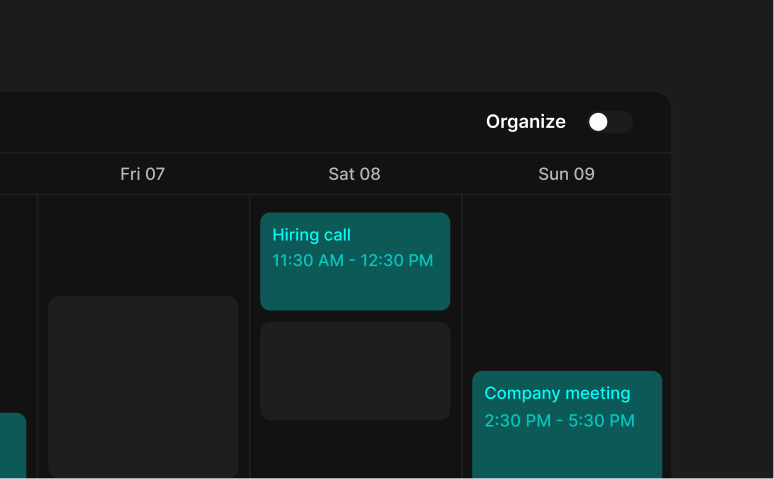Viewport: 774px width, 479px height.
Task: Select the Sat 08 day header
Action: (x=354, y=174)
